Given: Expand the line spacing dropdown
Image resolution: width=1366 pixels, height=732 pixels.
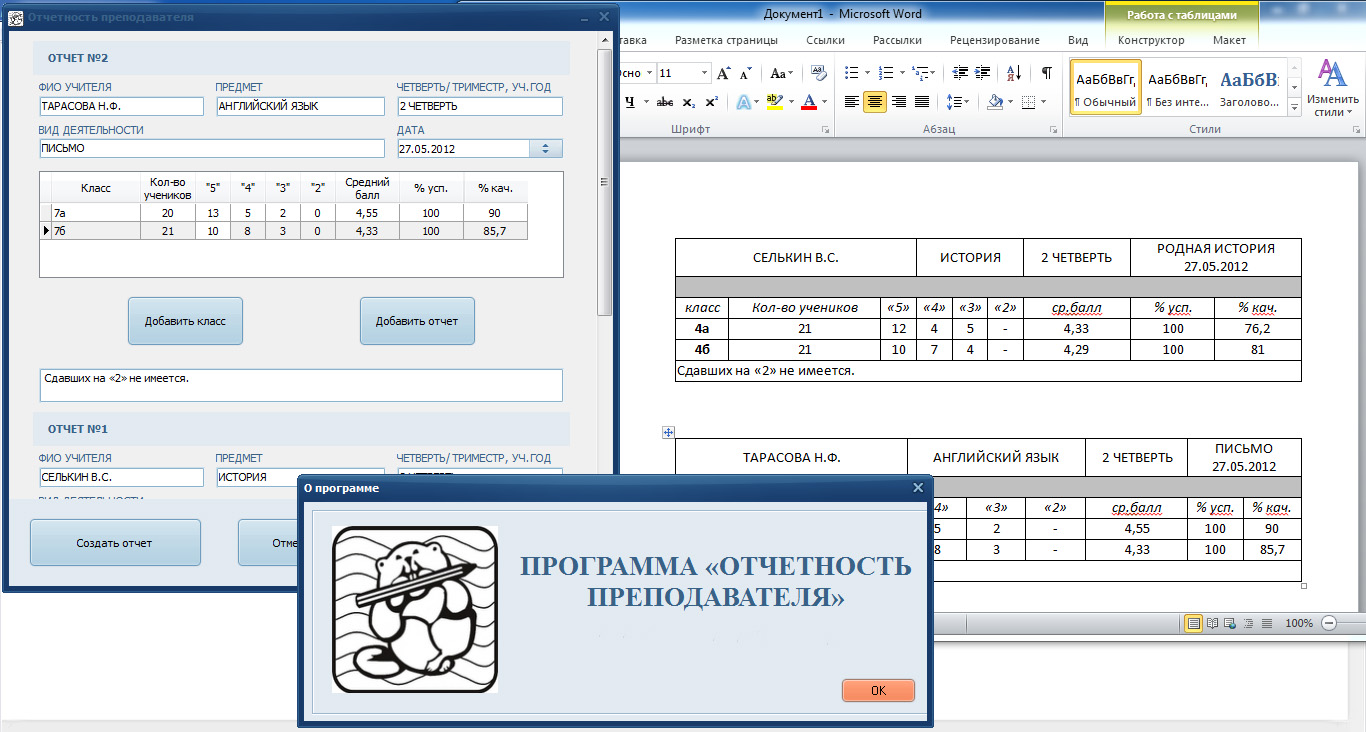Looking at the screenshot, I should [965, 102].
